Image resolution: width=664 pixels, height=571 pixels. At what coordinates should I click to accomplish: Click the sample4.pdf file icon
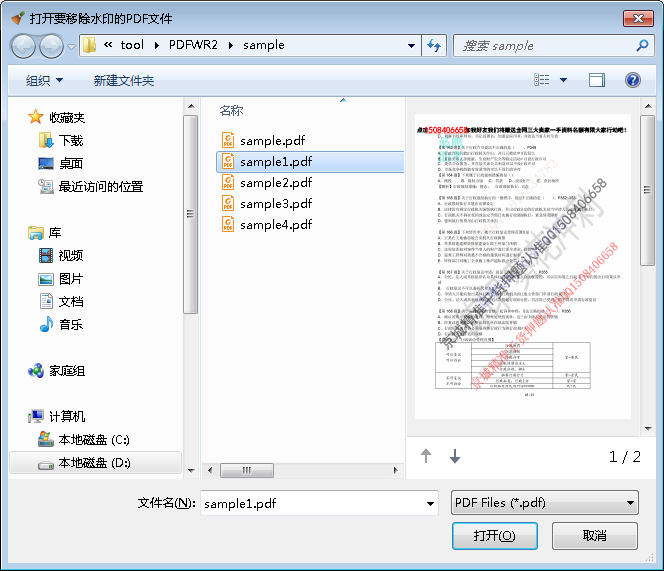(x=228, y=224)
